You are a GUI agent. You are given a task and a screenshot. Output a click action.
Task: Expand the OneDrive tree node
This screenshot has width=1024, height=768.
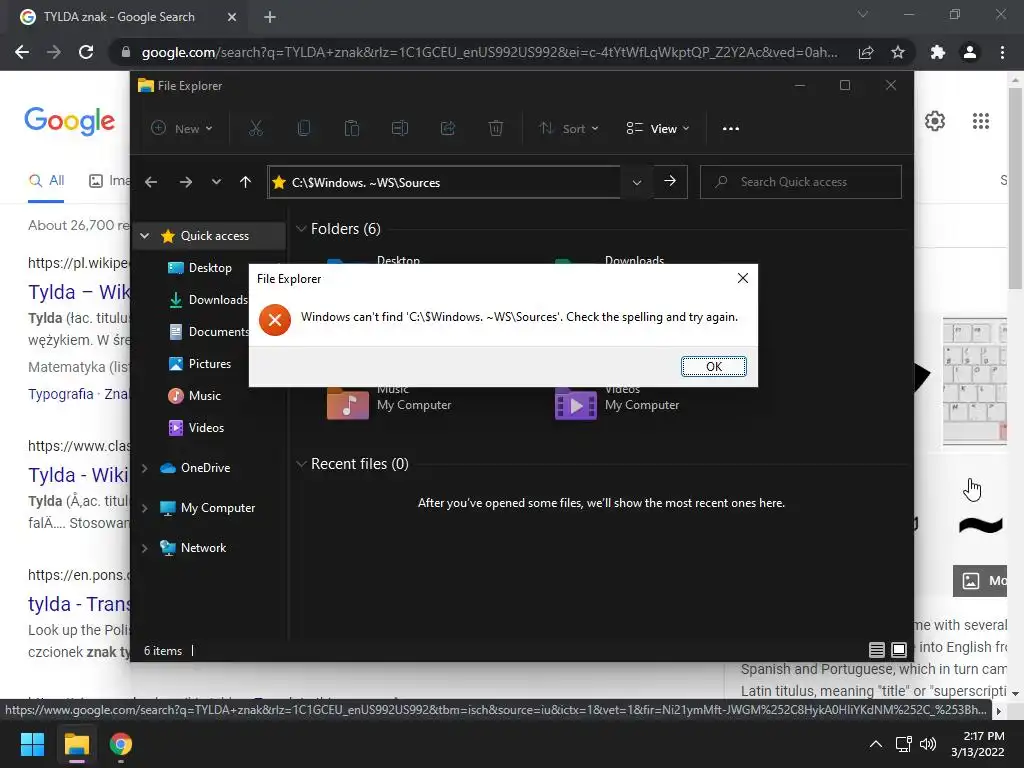pos(145,468)
